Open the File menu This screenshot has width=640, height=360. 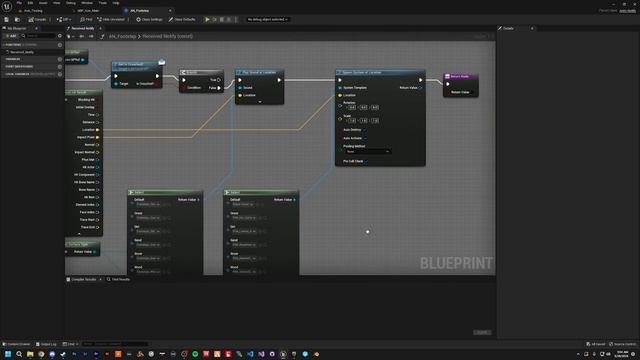point(19,3)
